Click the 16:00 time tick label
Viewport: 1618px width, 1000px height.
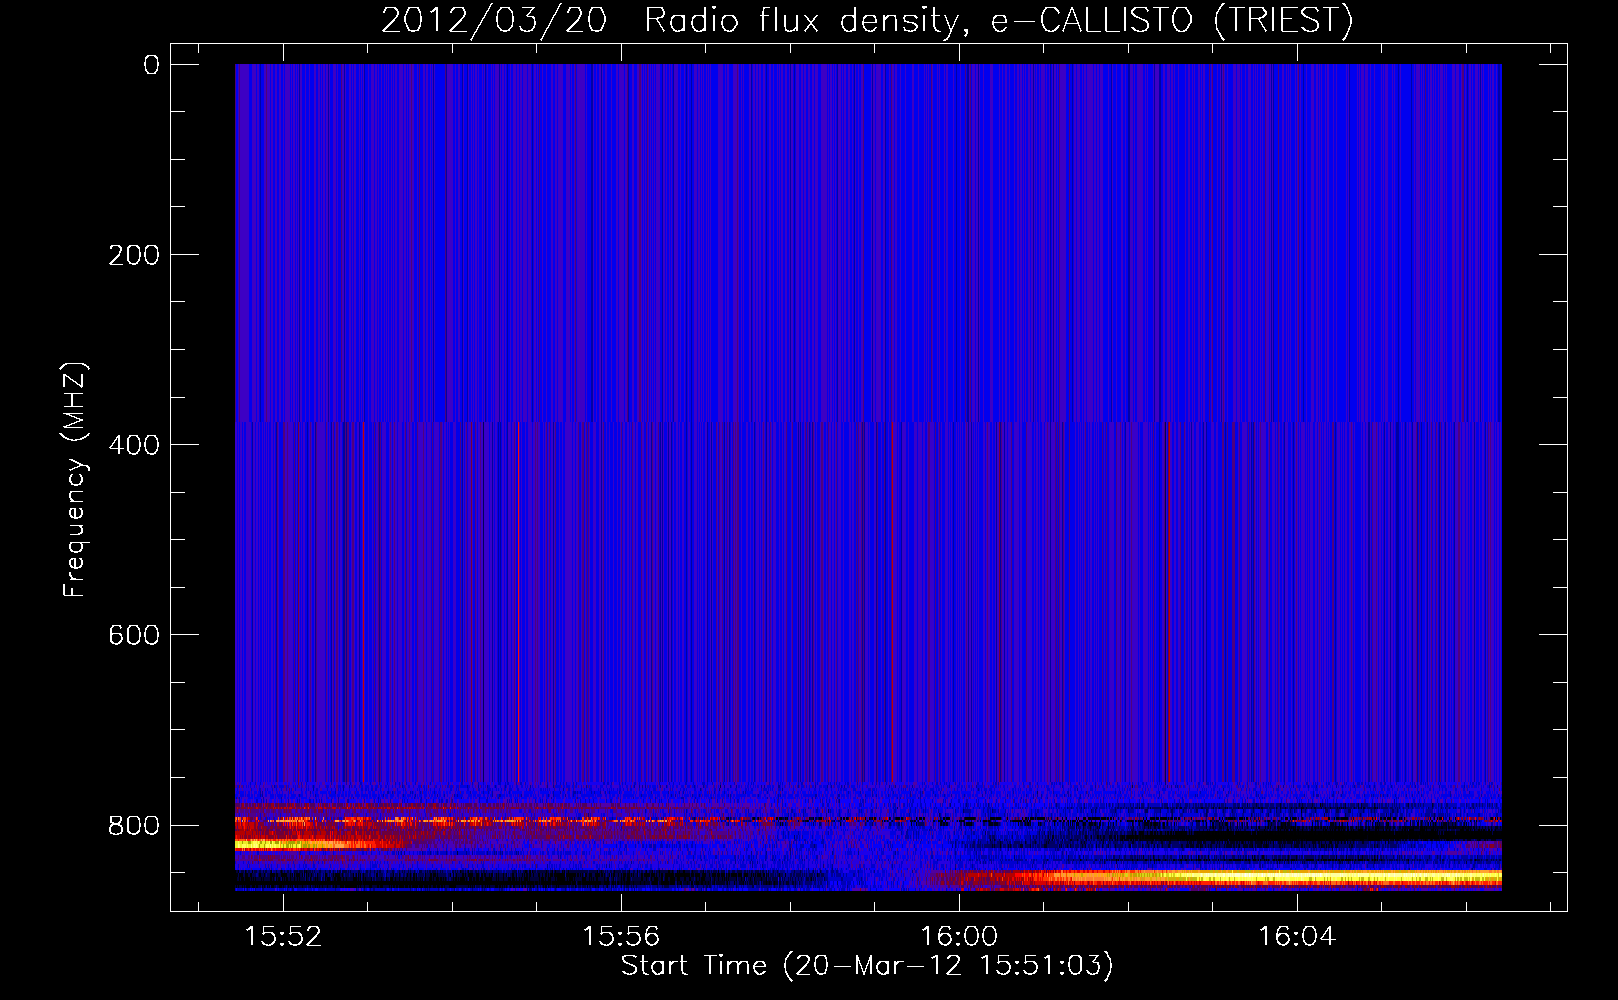point(959,937)
